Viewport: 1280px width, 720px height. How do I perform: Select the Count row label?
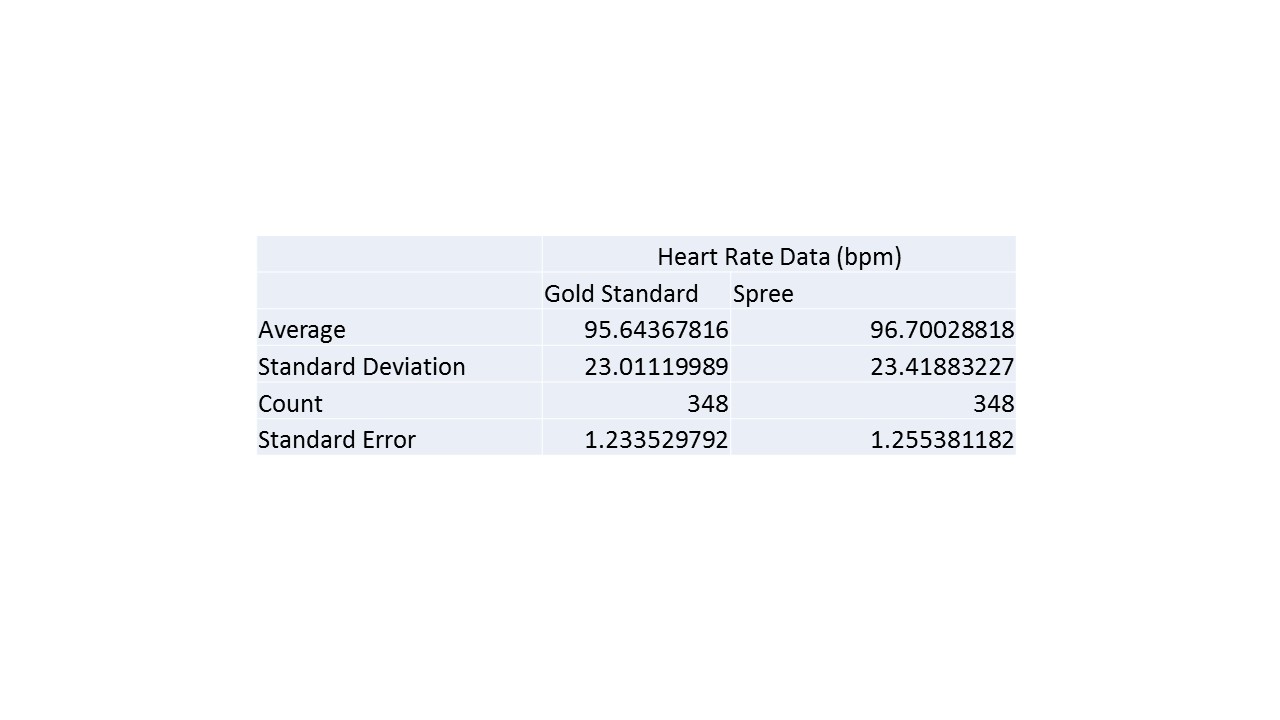click(x=290, y=404)
